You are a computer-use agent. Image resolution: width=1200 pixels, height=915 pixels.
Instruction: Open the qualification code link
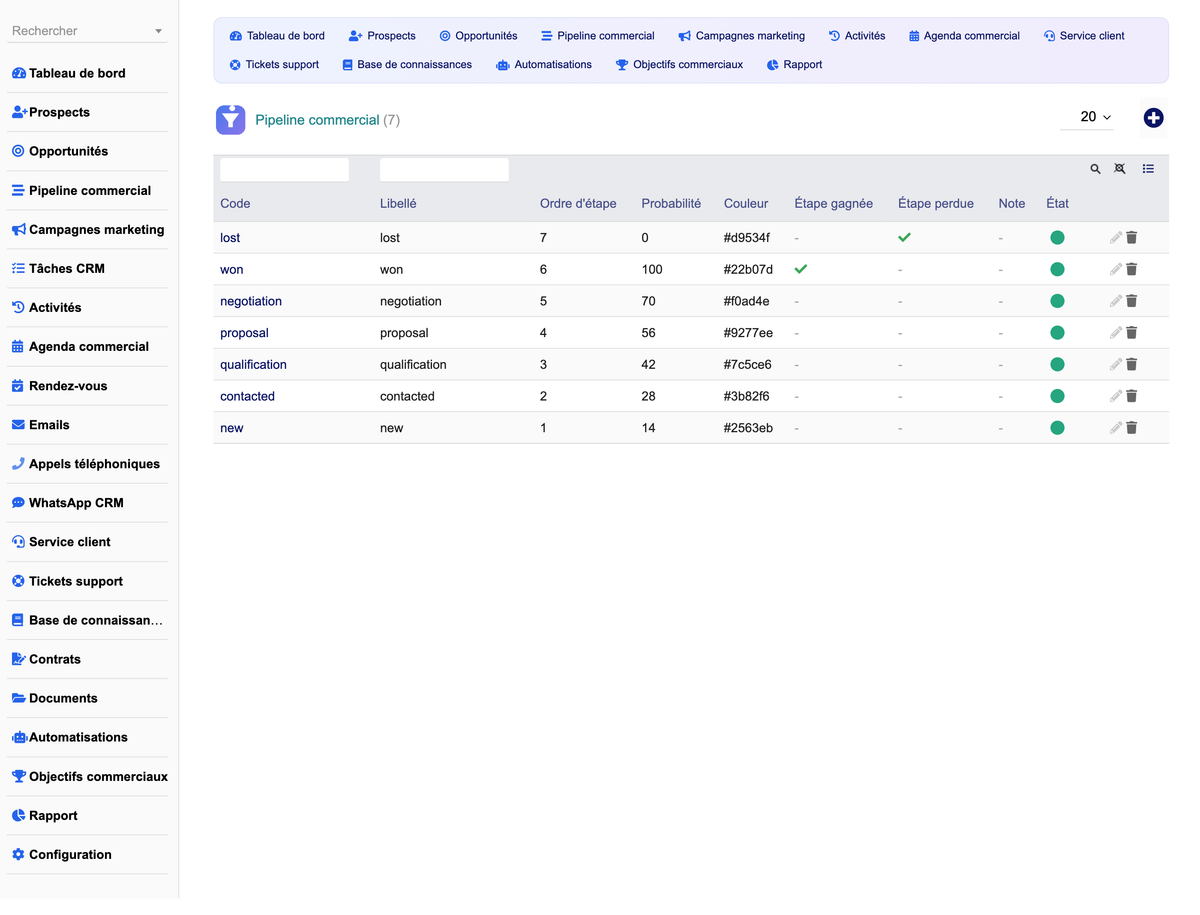pyautogui.click(x=253, y=365)
